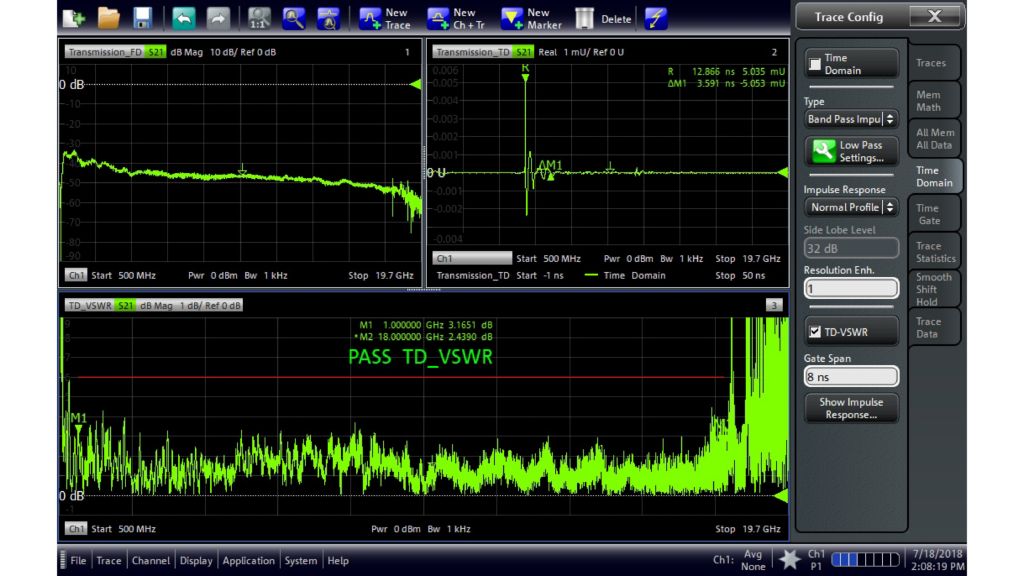Open the Channel menu in bottom bar
The width and height of the screenshot is (1024, 576).
click(x=150, y=561)
